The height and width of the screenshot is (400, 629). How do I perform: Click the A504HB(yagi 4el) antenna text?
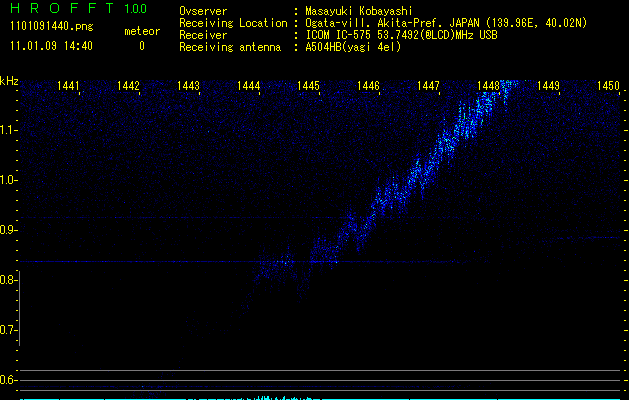point(353,47)
